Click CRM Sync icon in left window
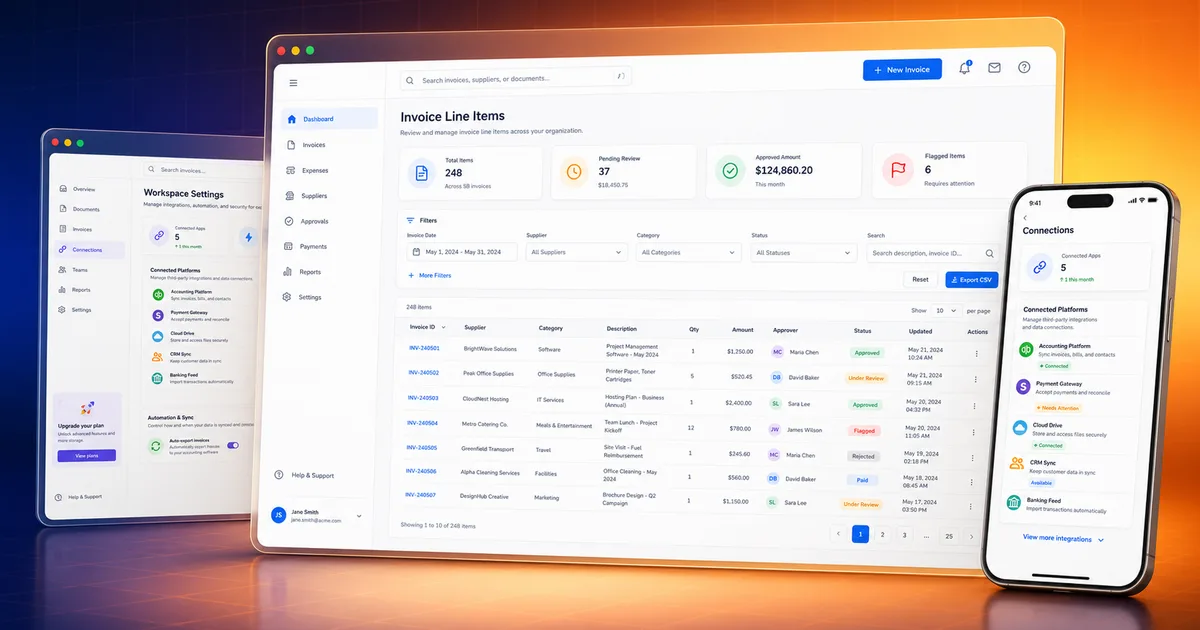 158,357
